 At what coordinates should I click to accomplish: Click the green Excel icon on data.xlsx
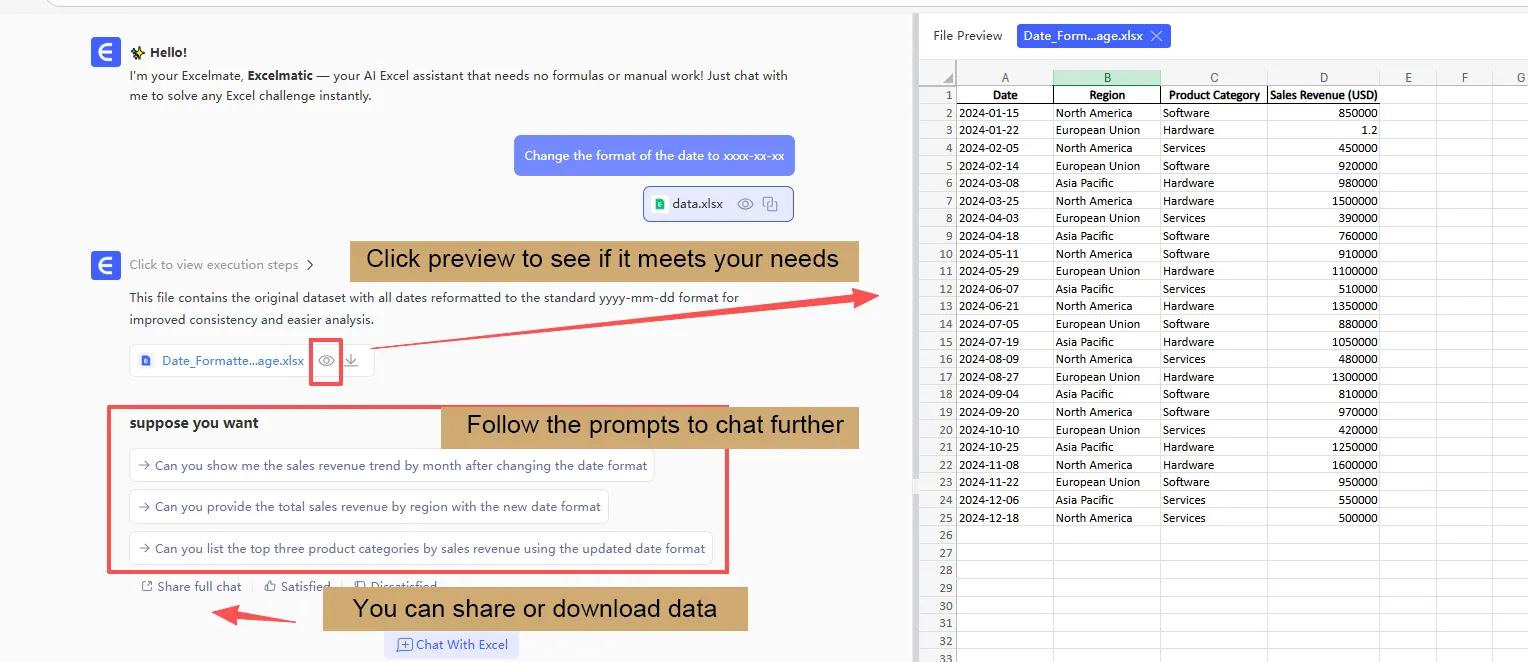(x=659, y=203)
